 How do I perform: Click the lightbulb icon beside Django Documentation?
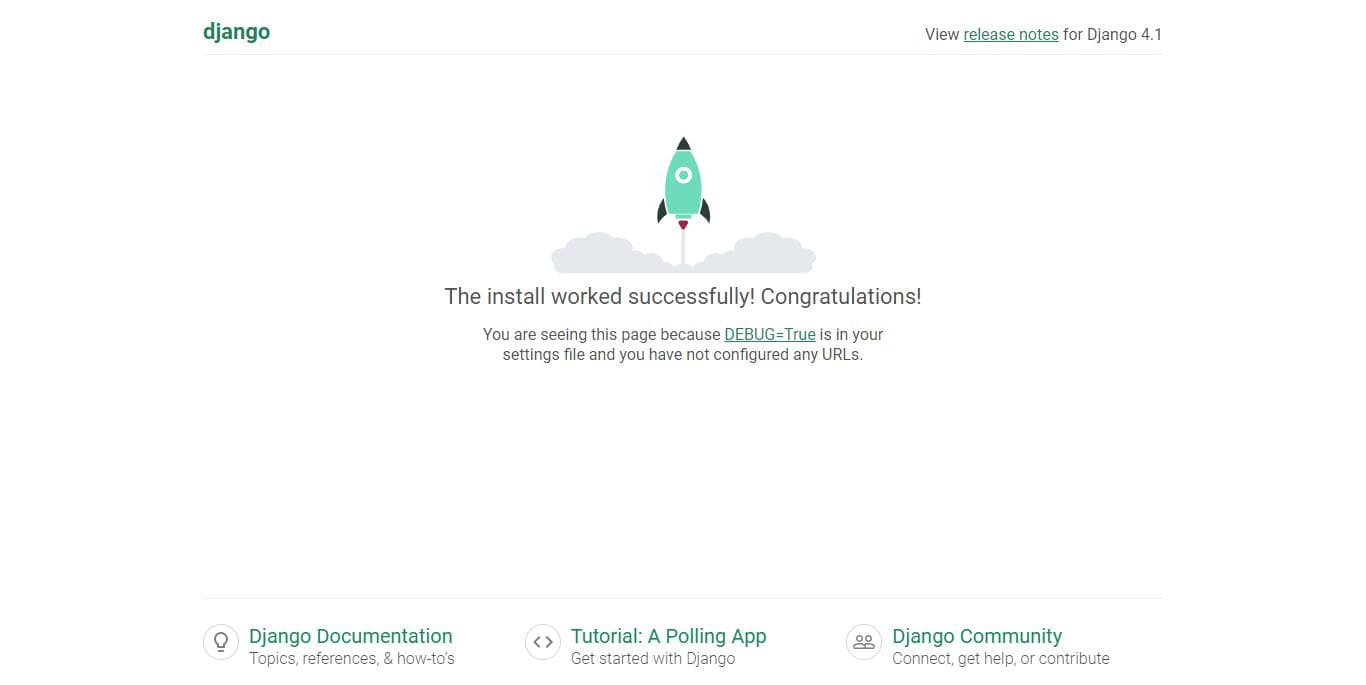220,642
